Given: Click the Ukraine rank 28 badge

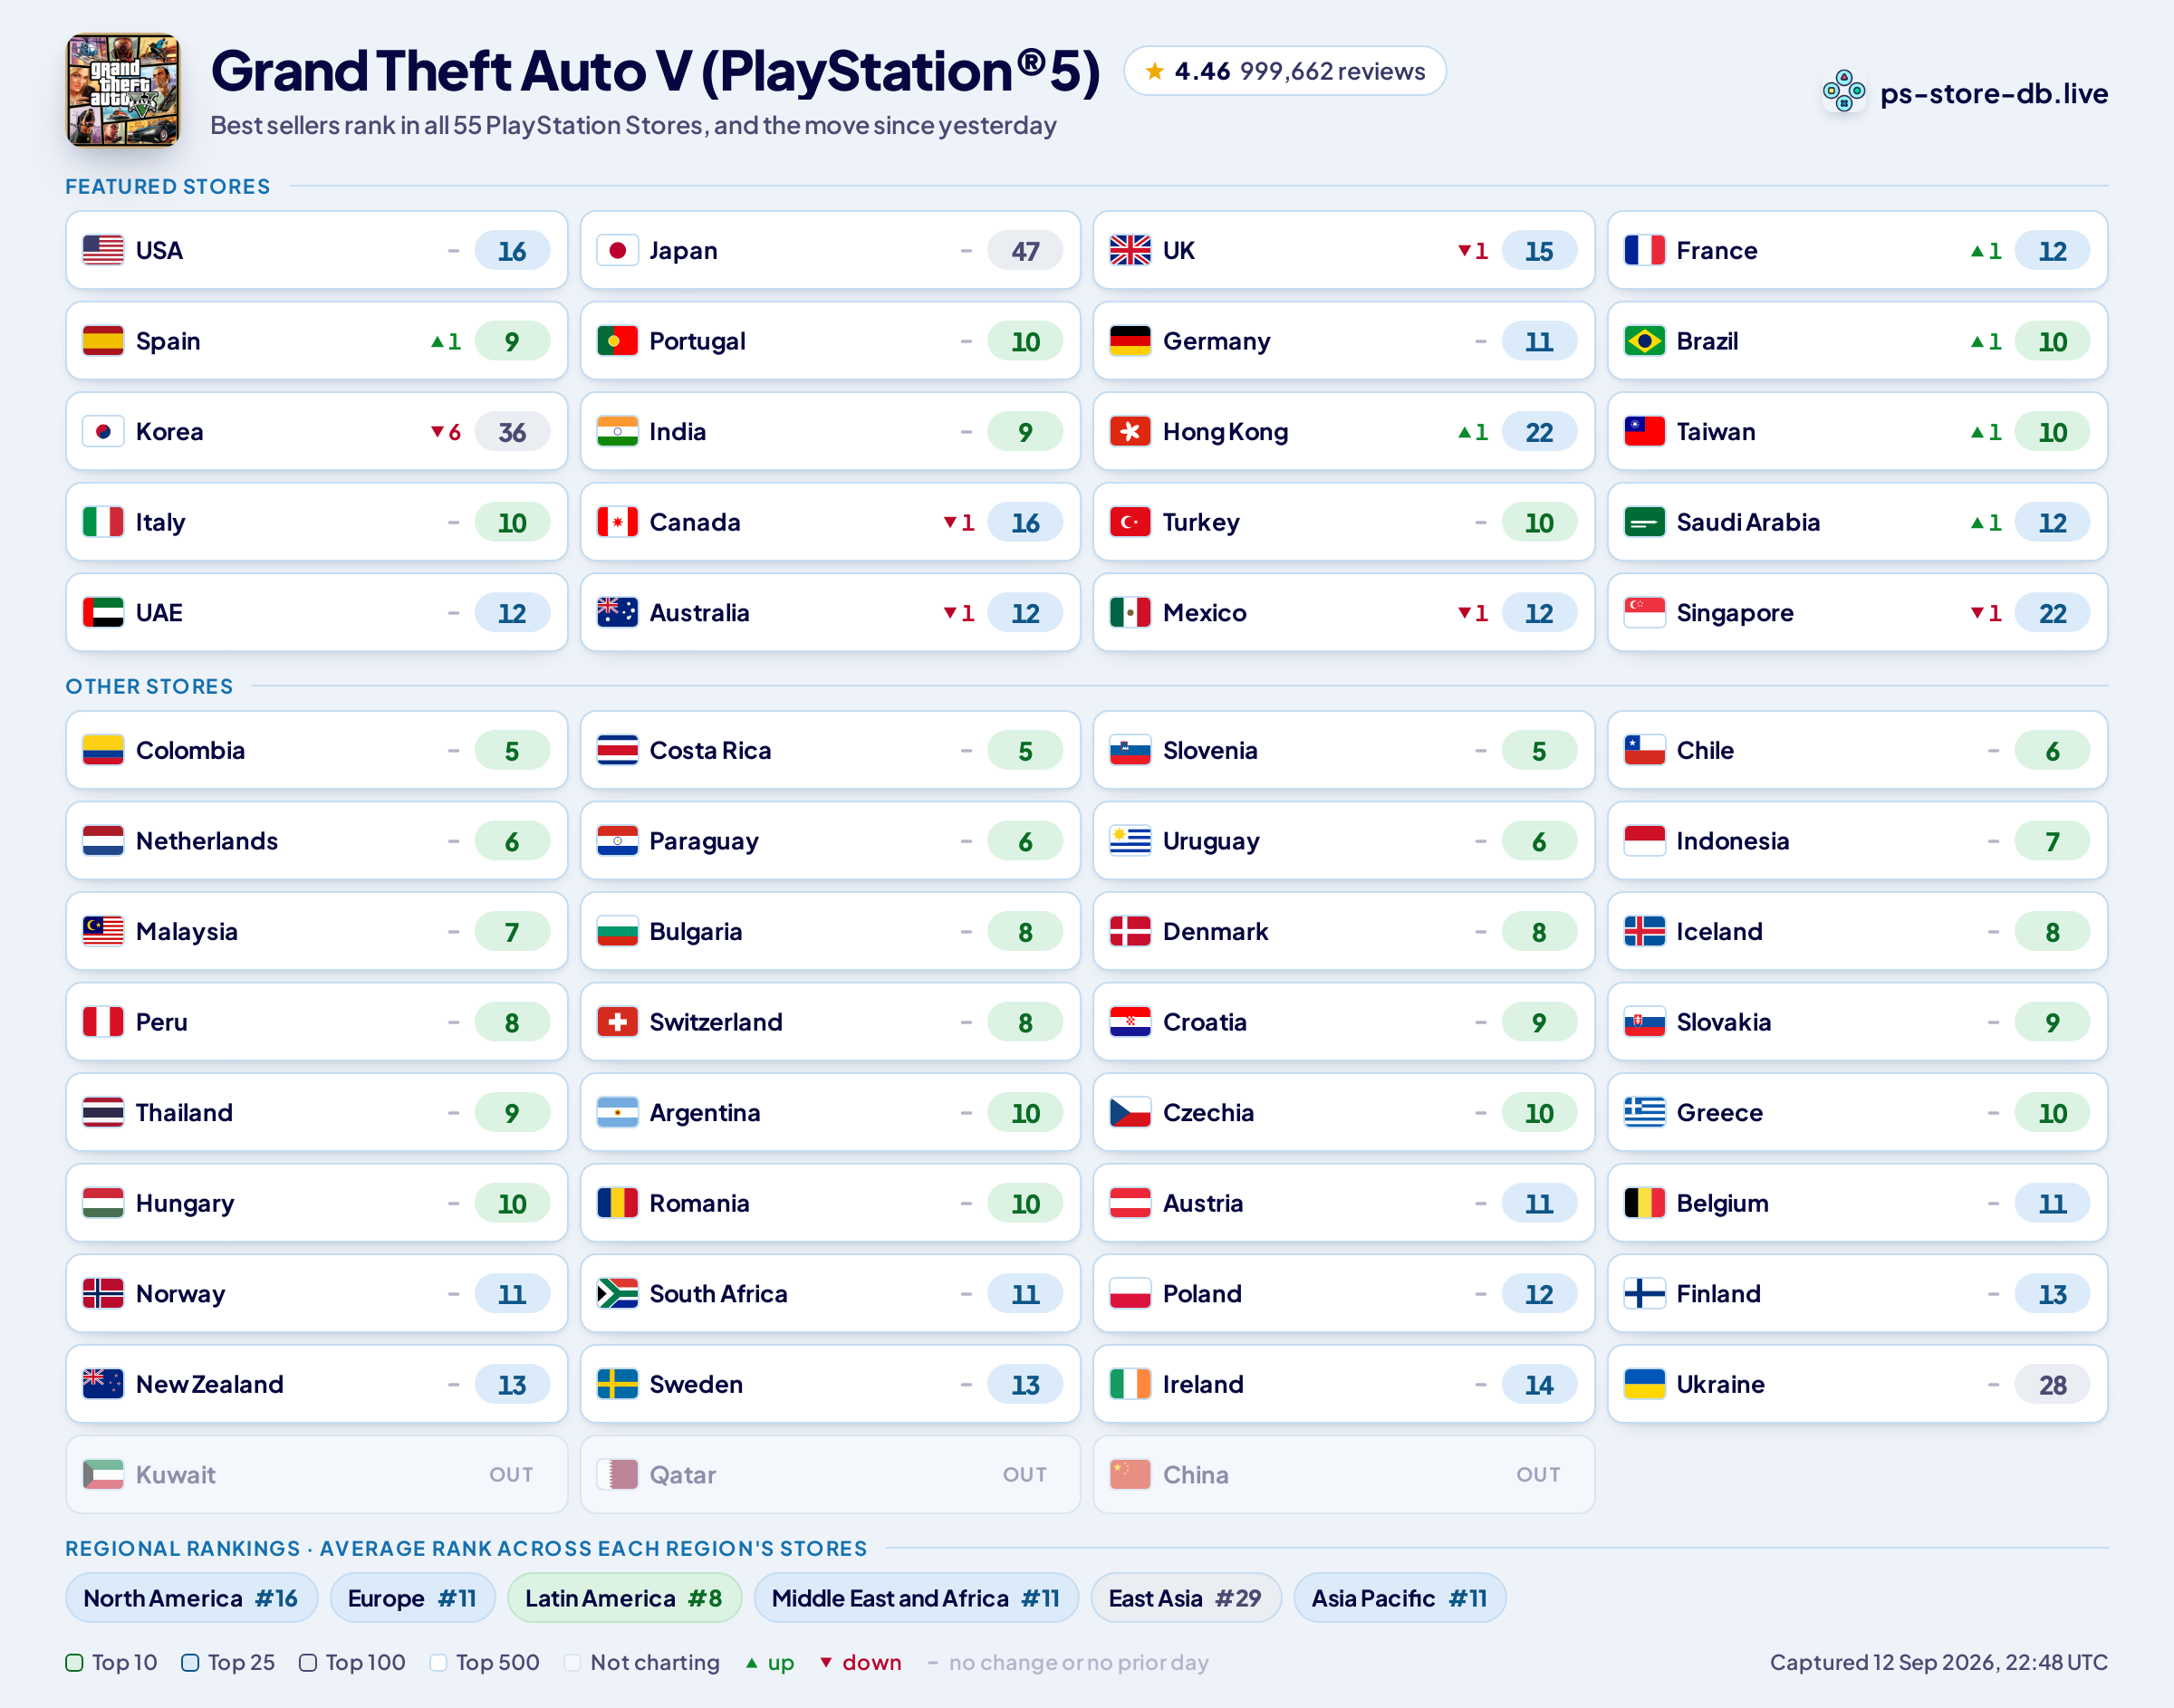Looking at the screenshot, I should tap(2051, 1384).
